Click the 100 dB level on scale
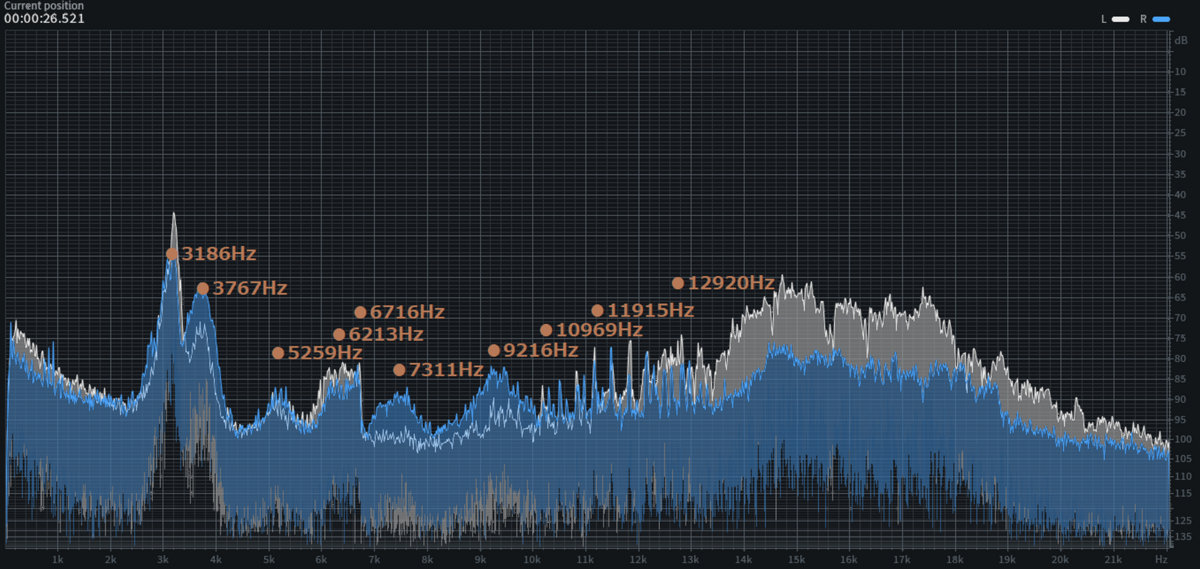 (x=1181, y=440)
